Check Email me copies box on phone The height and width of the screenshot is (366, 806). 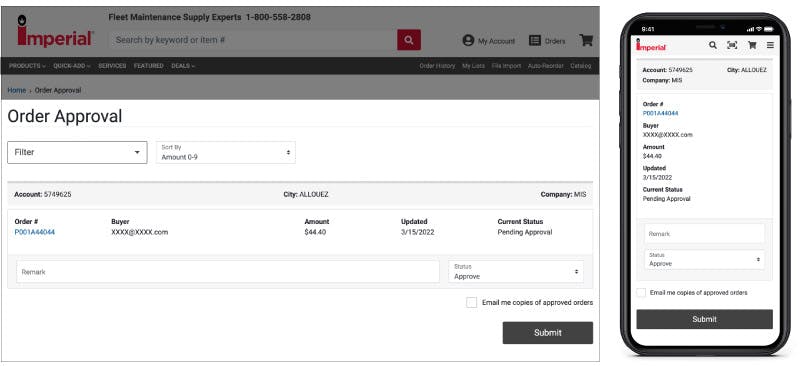coord(641,292)
